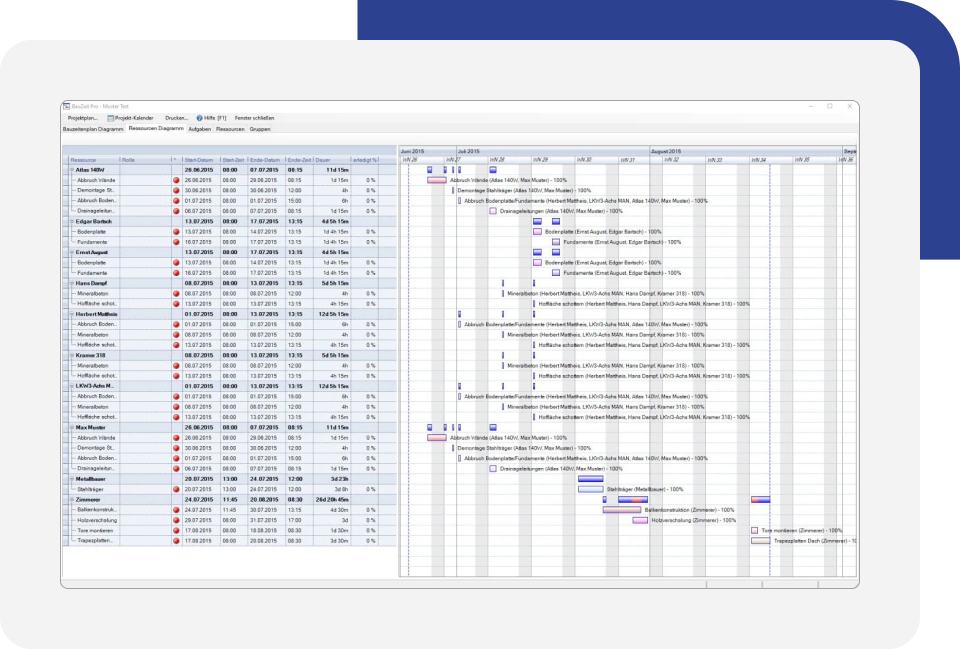Collapse the Herbert Mattheis resource group
Viewport: 960px width, 649px height.
(71, 314)
